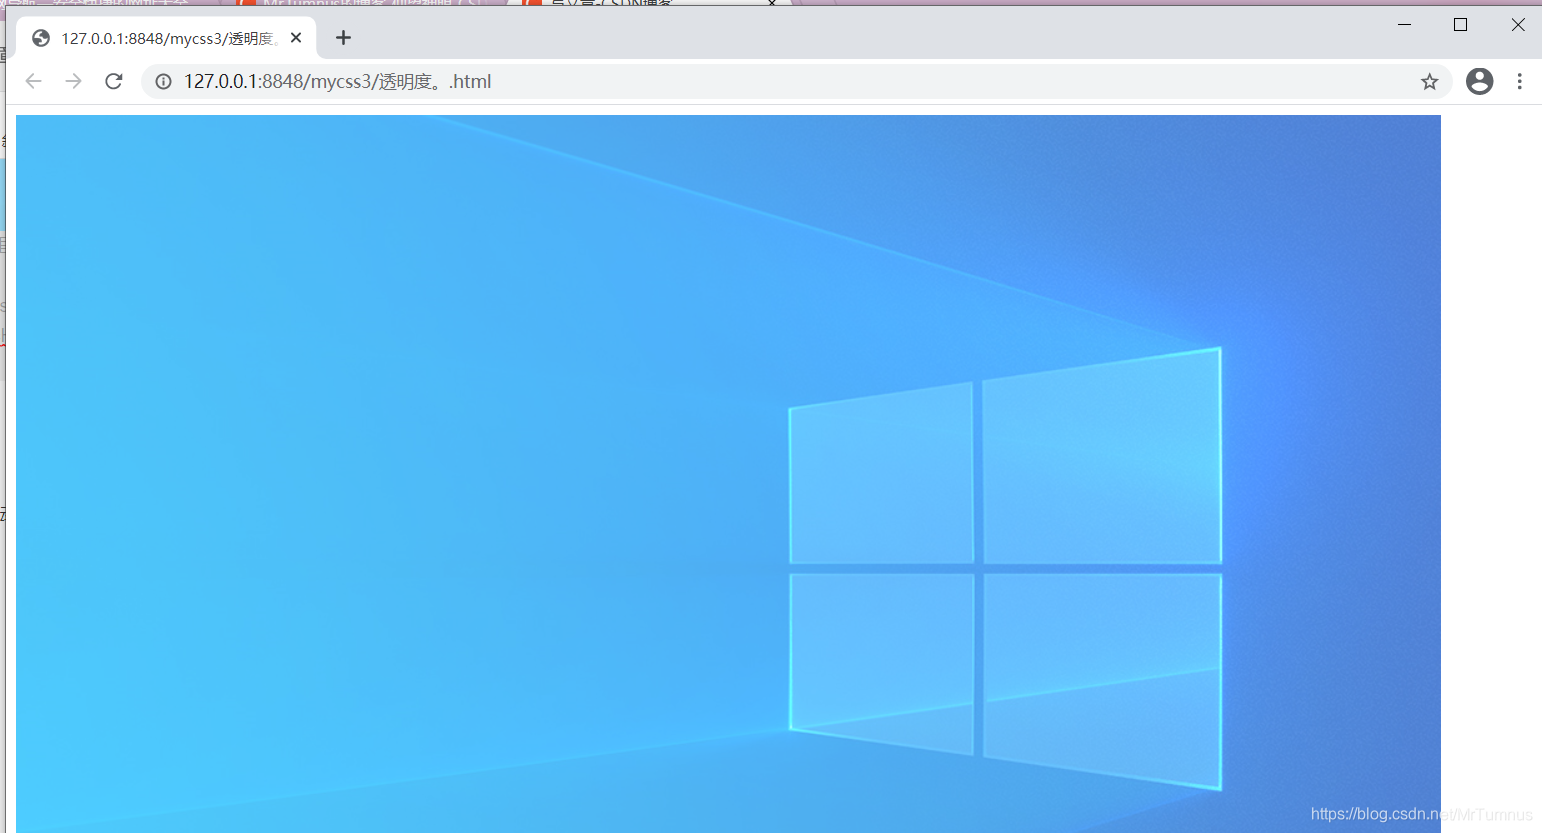Screen dimensions: 1542x833
Task: Select the 127.0.0.1:8848/mycss3 tab
Action: tap(166, 38)
